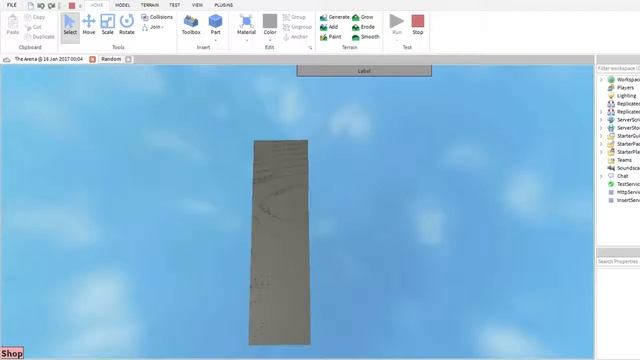
Task: Switch to the VIEW ribbon tab
Action: [x=197, y=5]
